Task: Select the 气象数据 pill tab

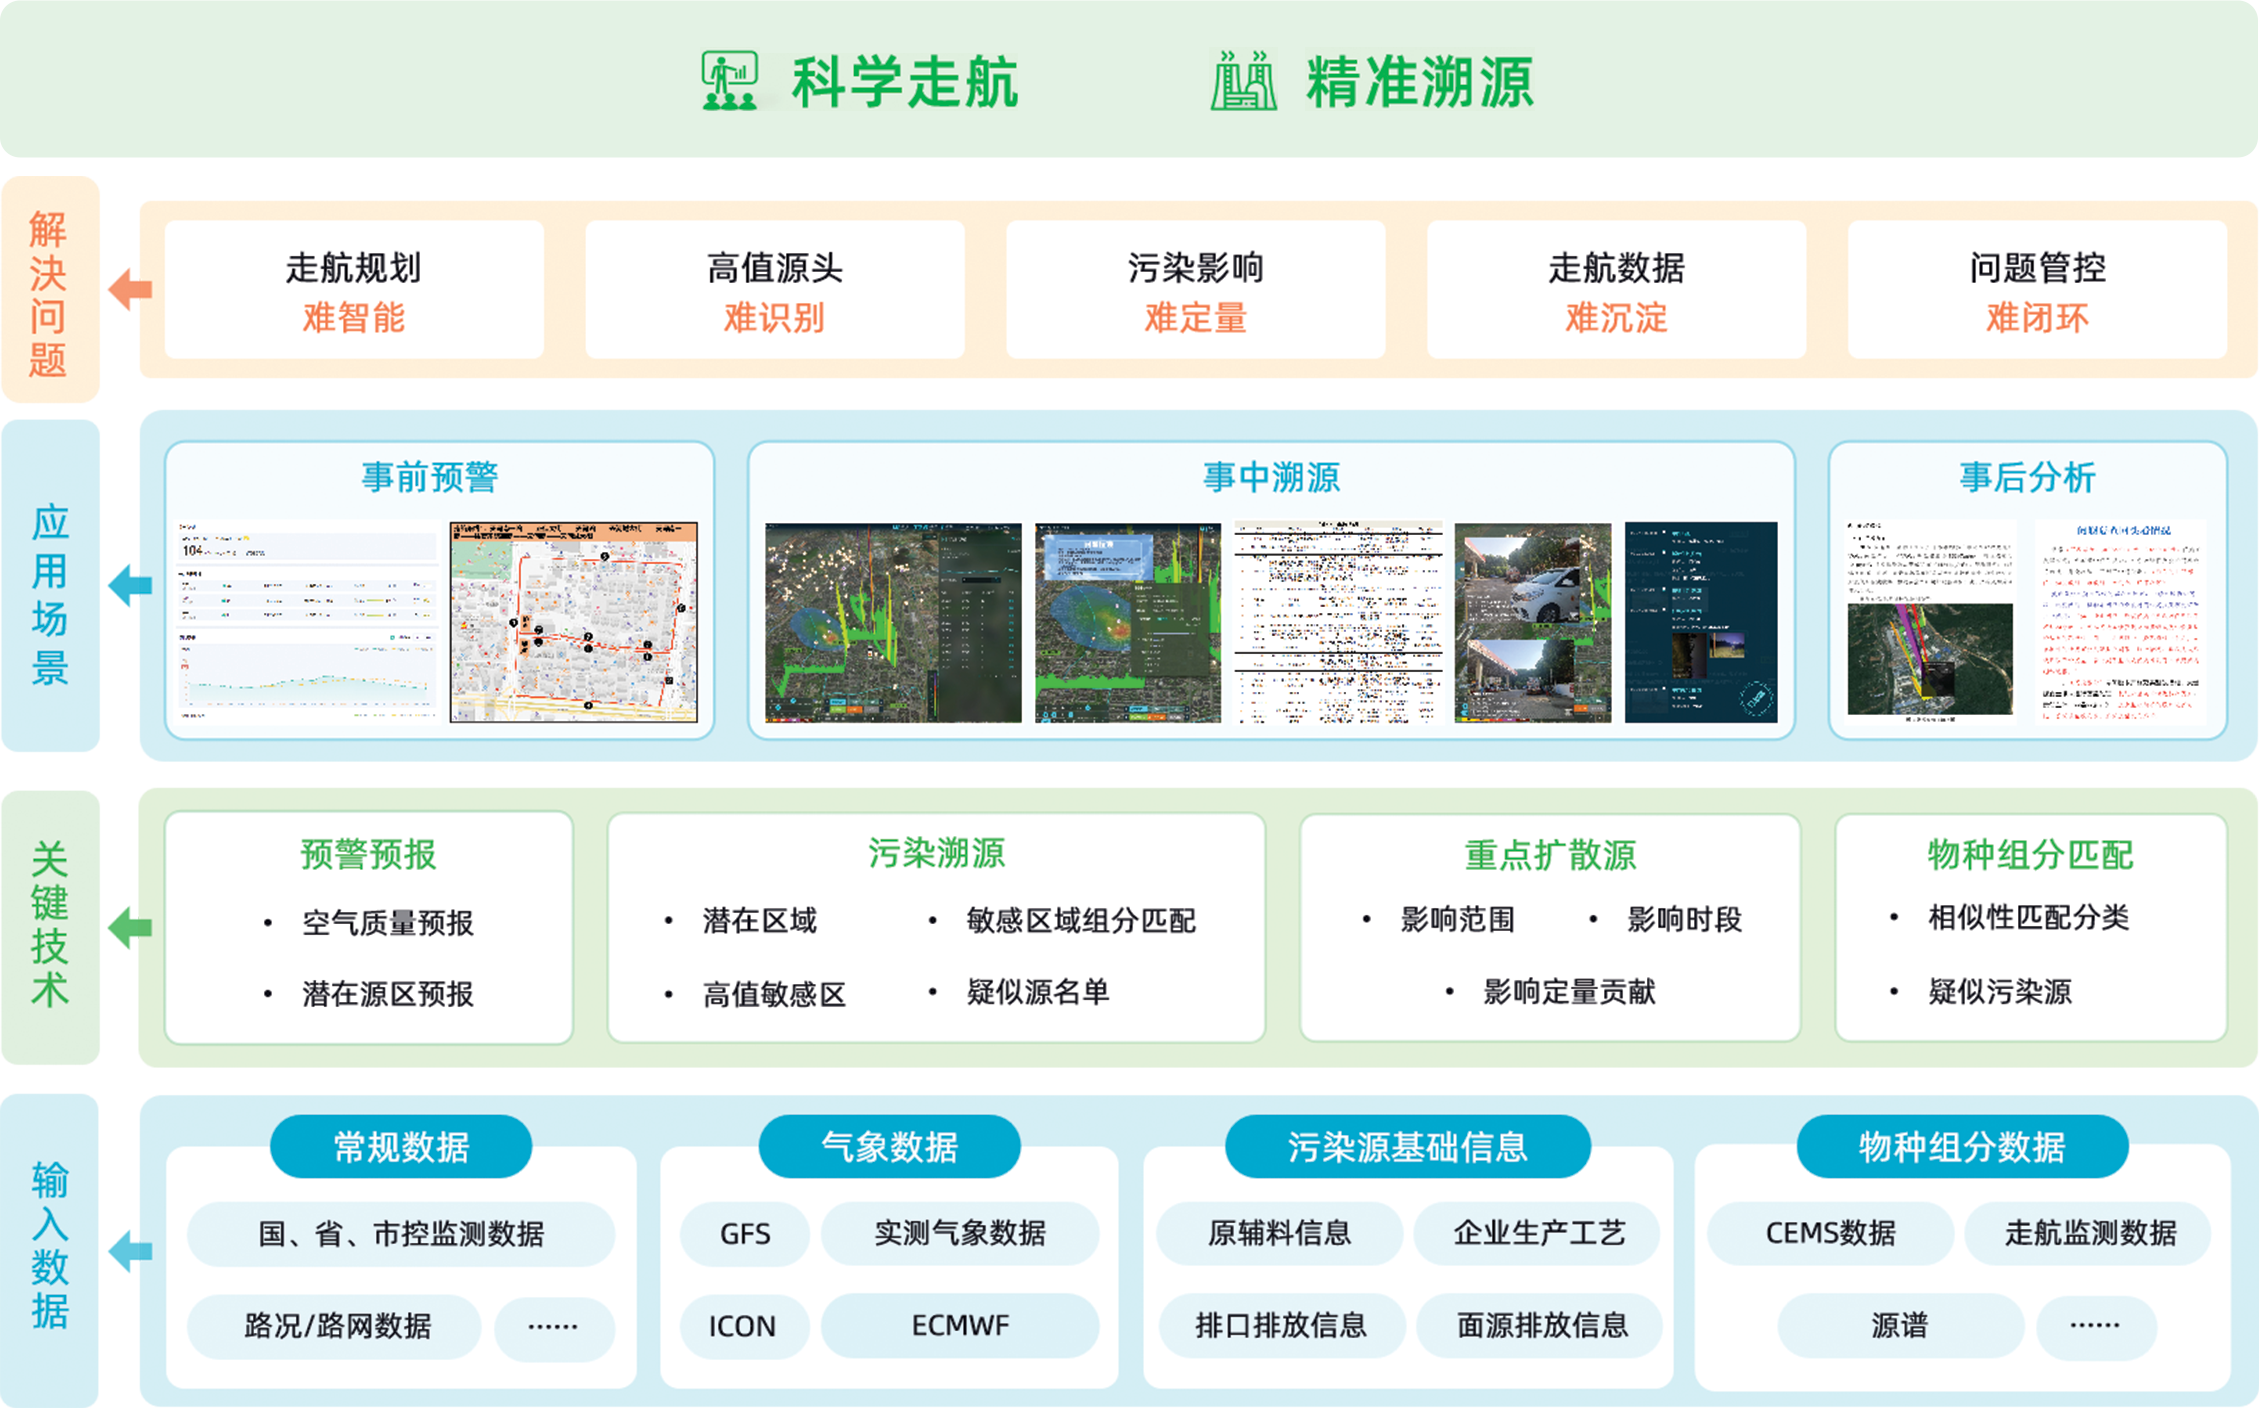Action: 890,1146
